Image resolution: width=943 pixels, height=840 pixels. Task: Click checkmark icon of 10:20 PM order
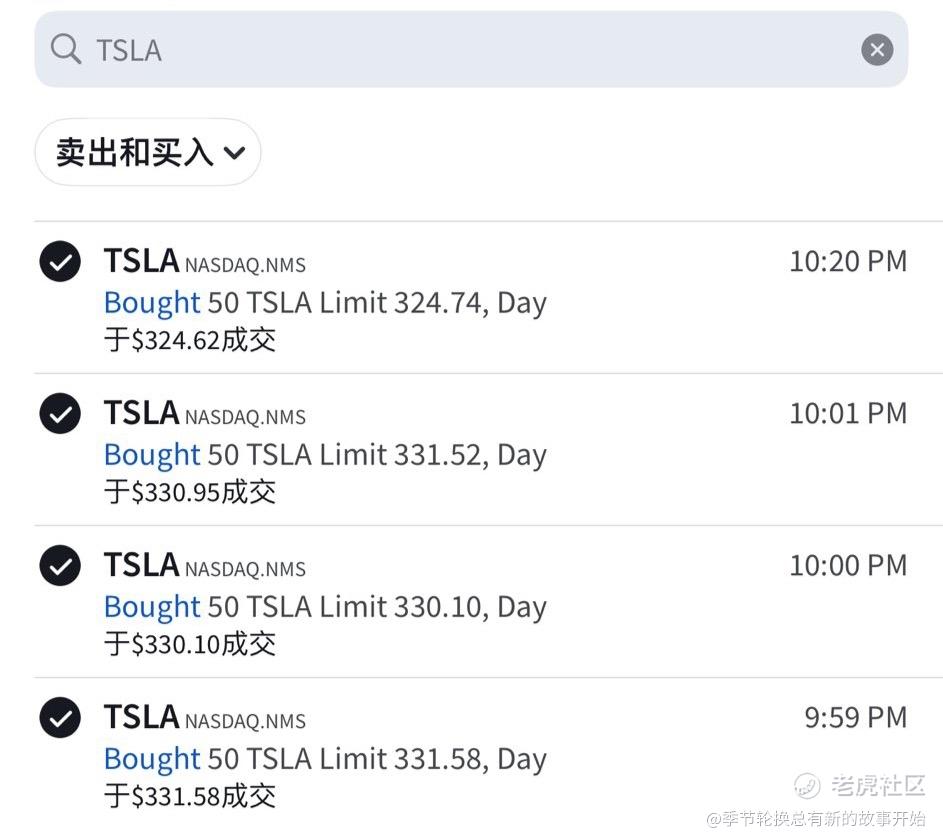coord(60,262)
